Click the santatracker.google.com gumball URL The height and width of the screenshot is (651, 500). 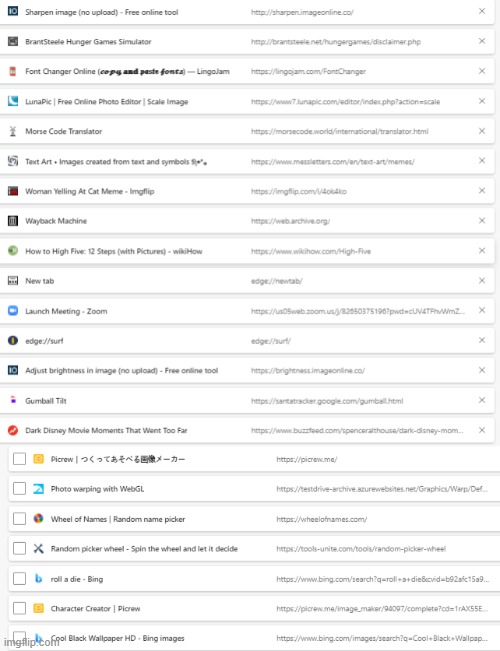click(327, 401)
